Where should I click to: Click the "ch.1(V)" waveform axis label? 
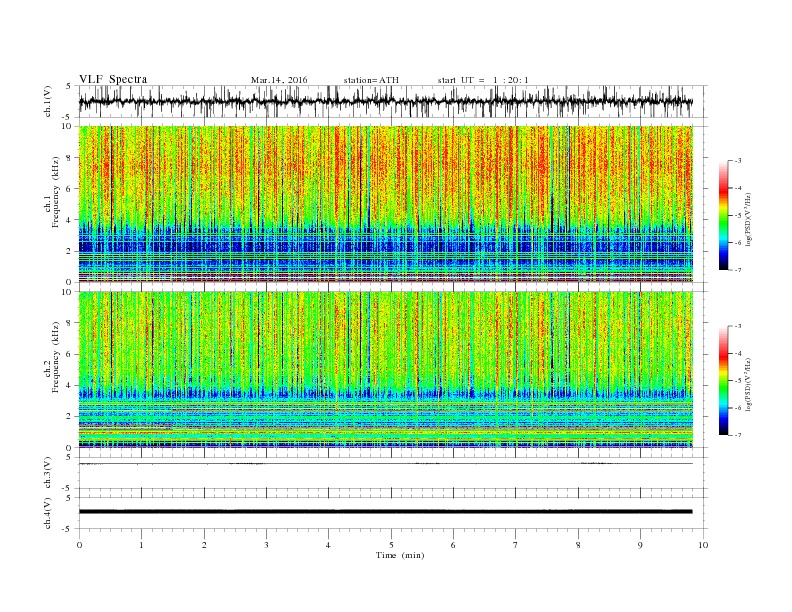coord(48,101)
